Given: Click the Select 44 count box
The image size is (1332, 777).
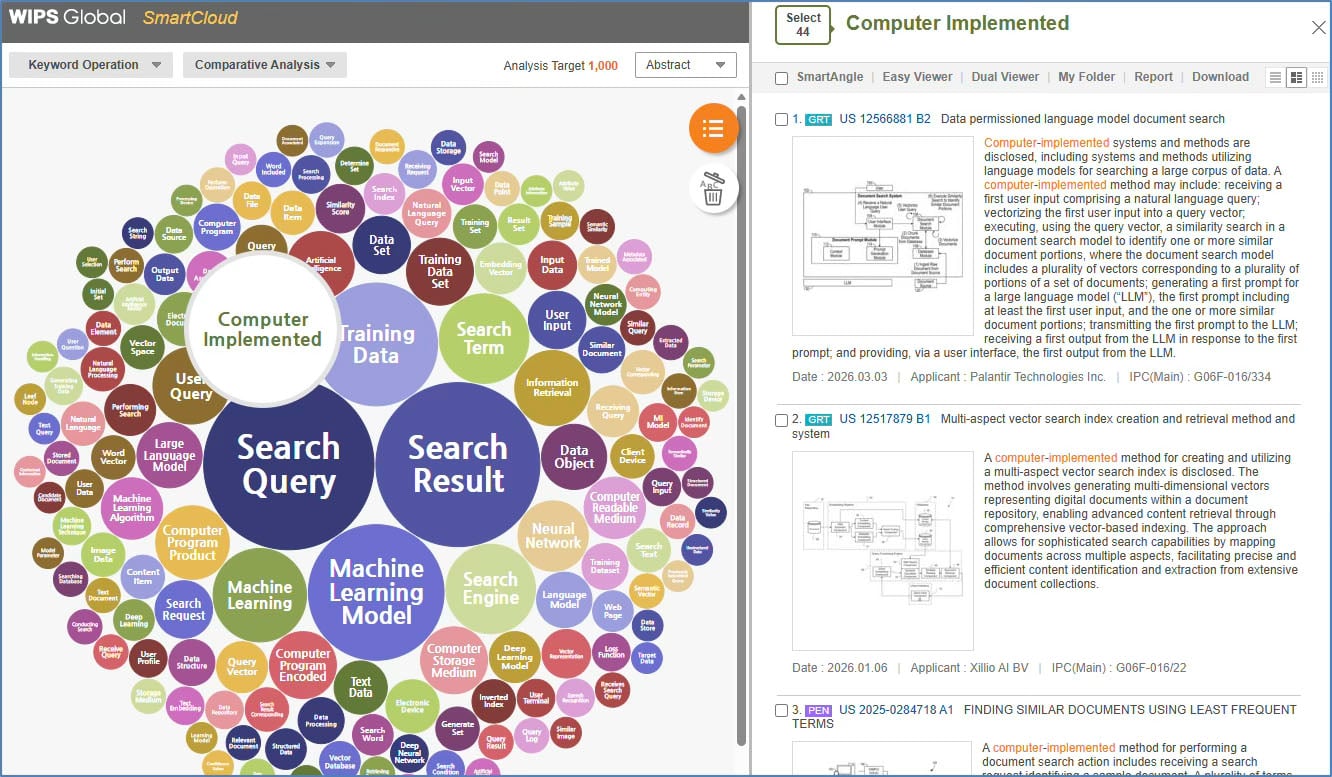Looking at the screenshot, I should (x=803, y=25).
